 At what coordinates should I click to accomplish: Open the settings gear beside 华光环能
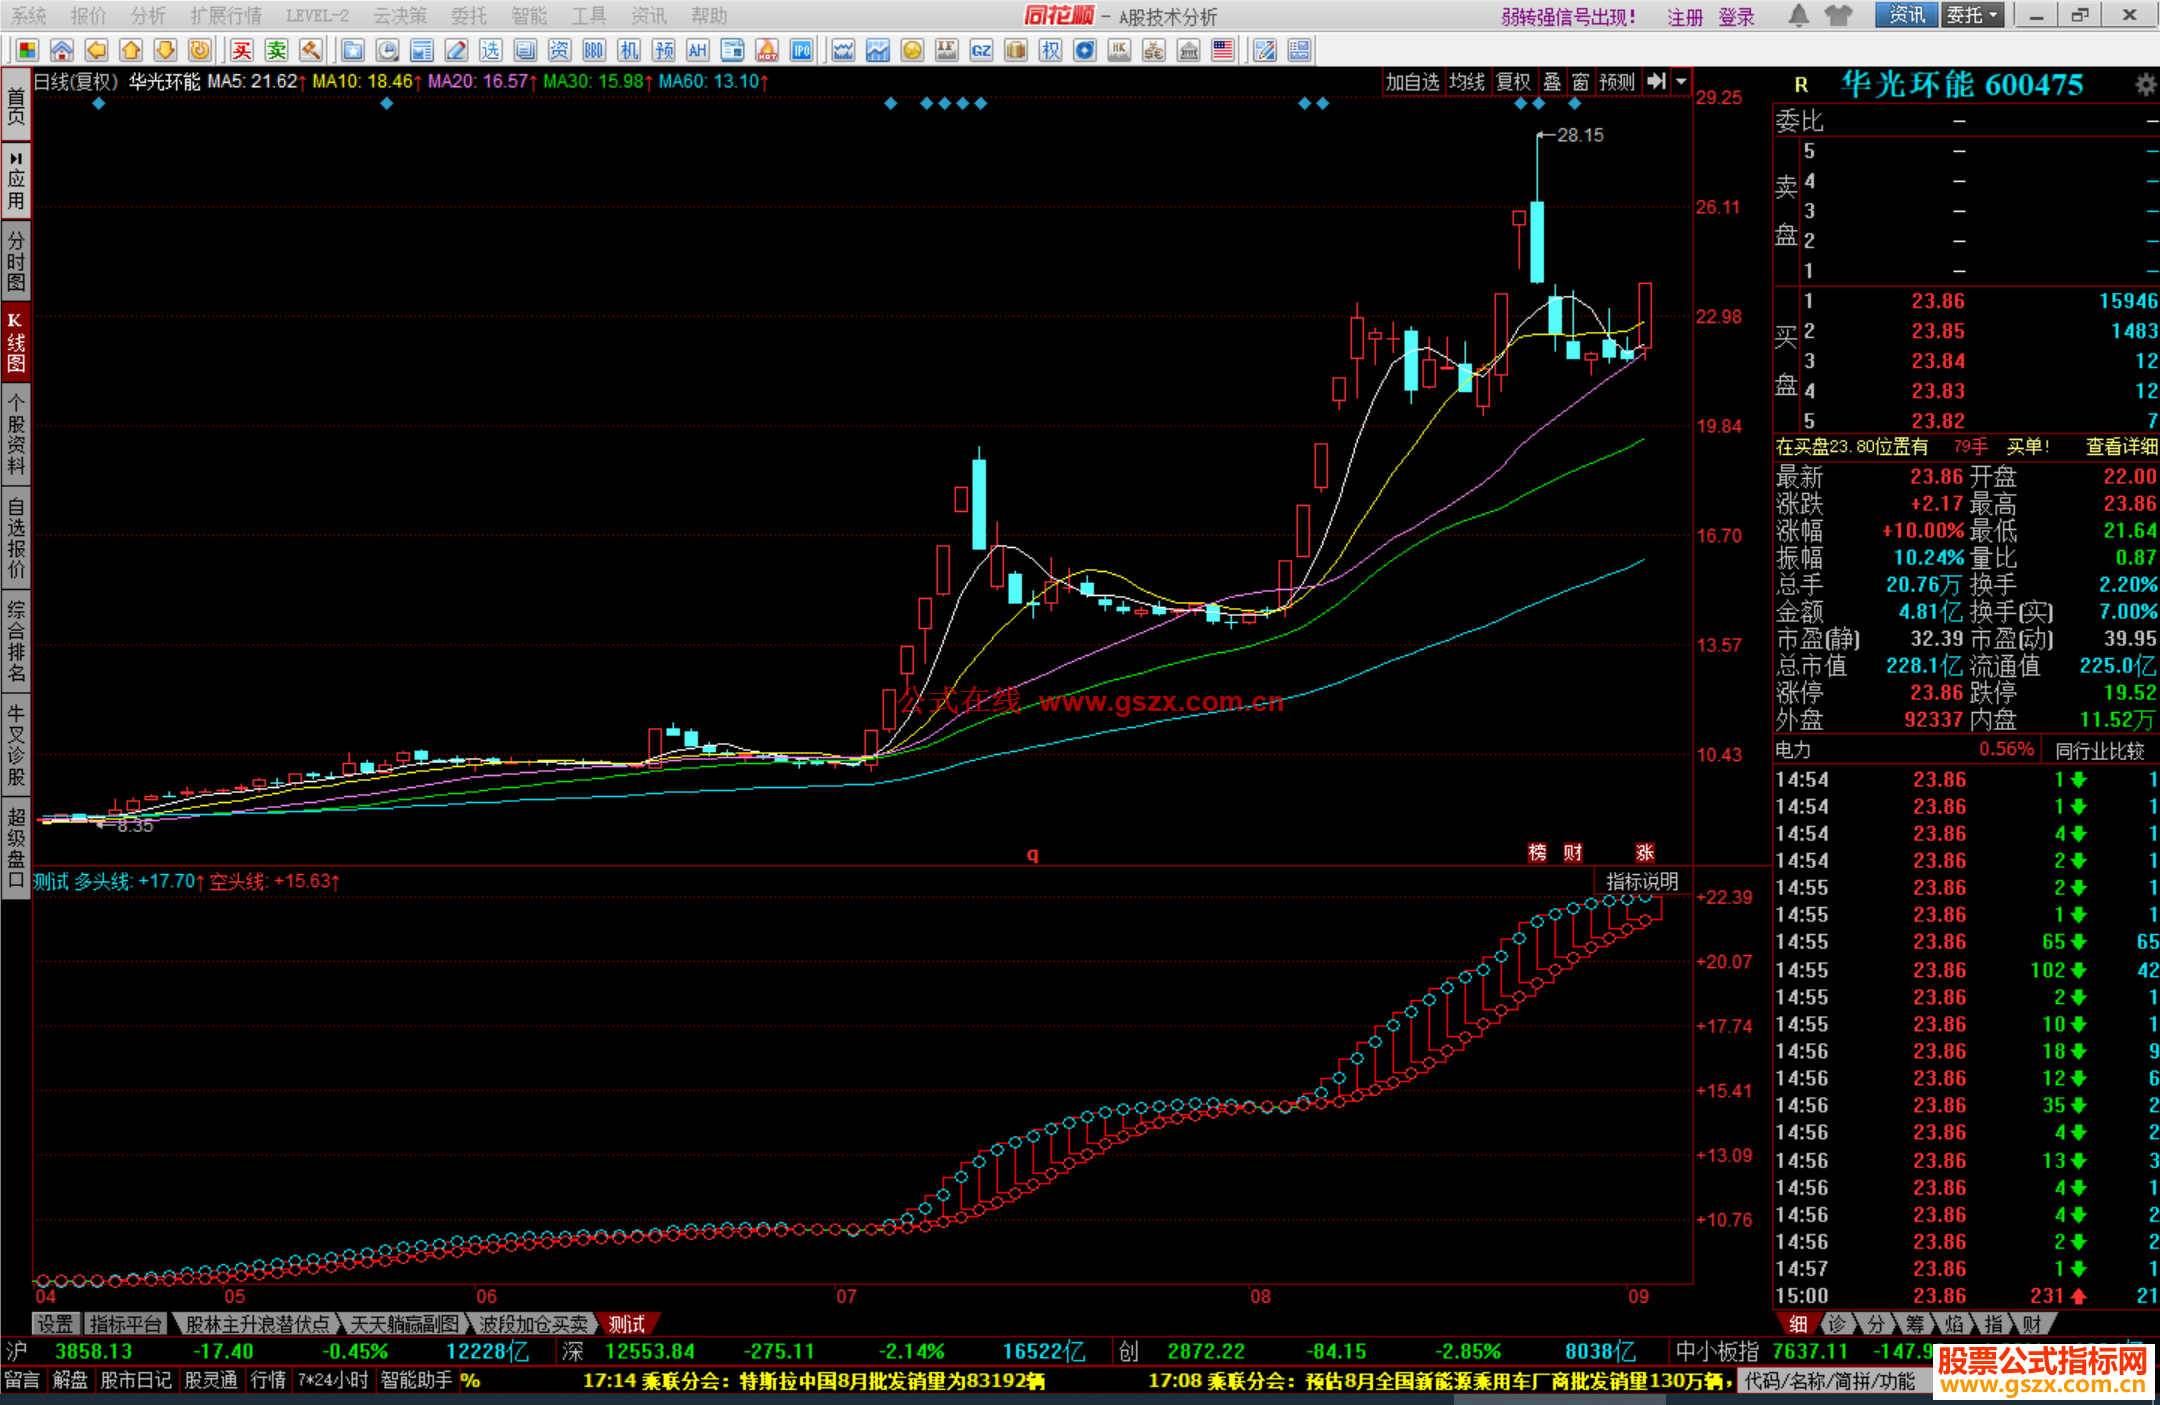pos(2145,85)
